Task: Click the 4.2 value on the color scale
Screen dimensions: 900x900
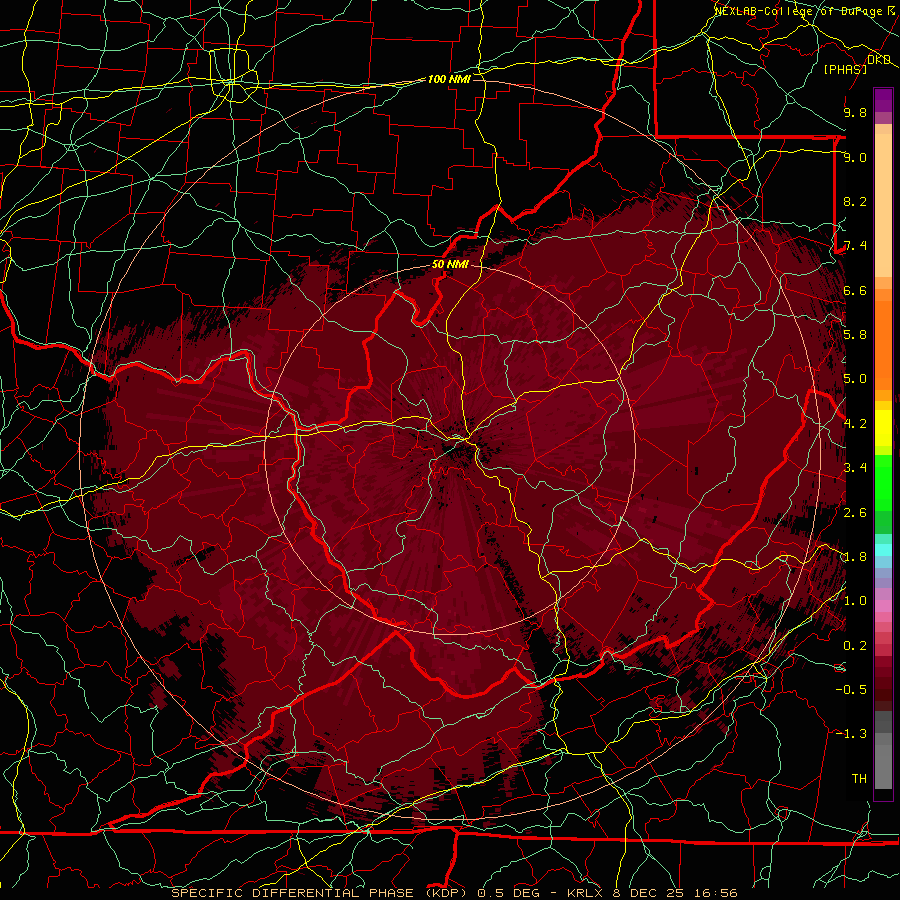Action: (855, 424)
